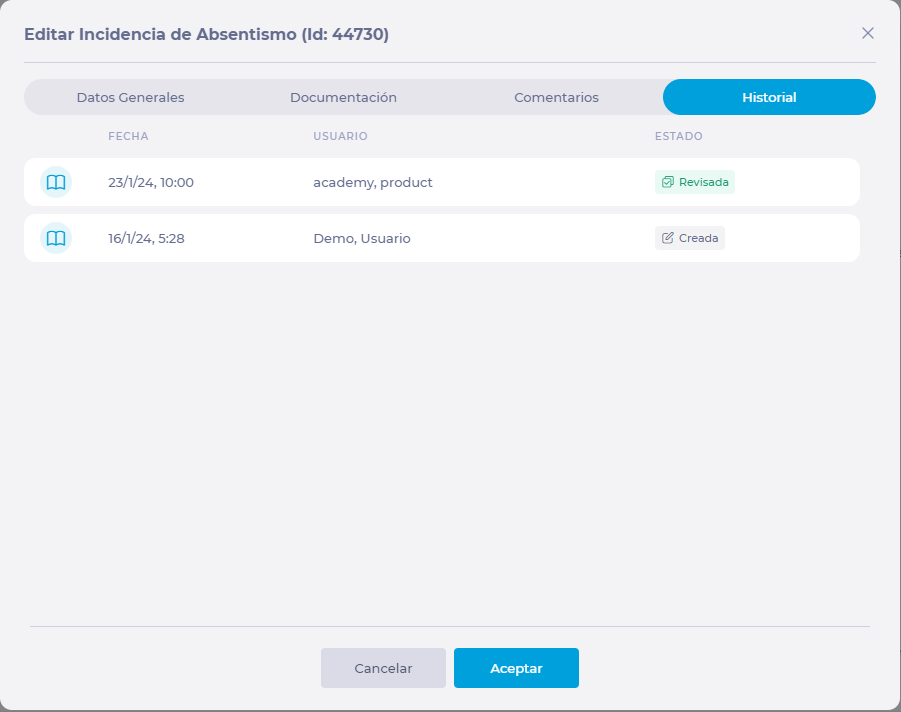
Task: Confirm changes with the Aceptar button
Action: coord(516,668)
